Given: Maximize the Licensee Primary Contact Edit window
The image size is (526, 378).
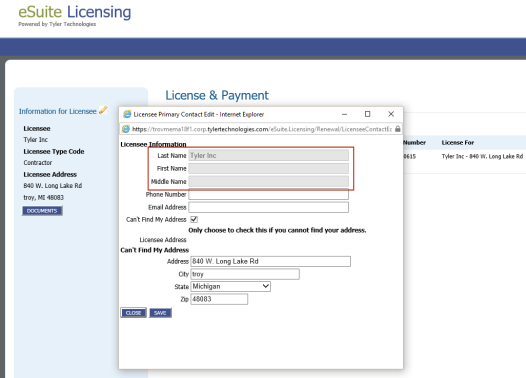Looking at the screenshot, I should 368,114.
